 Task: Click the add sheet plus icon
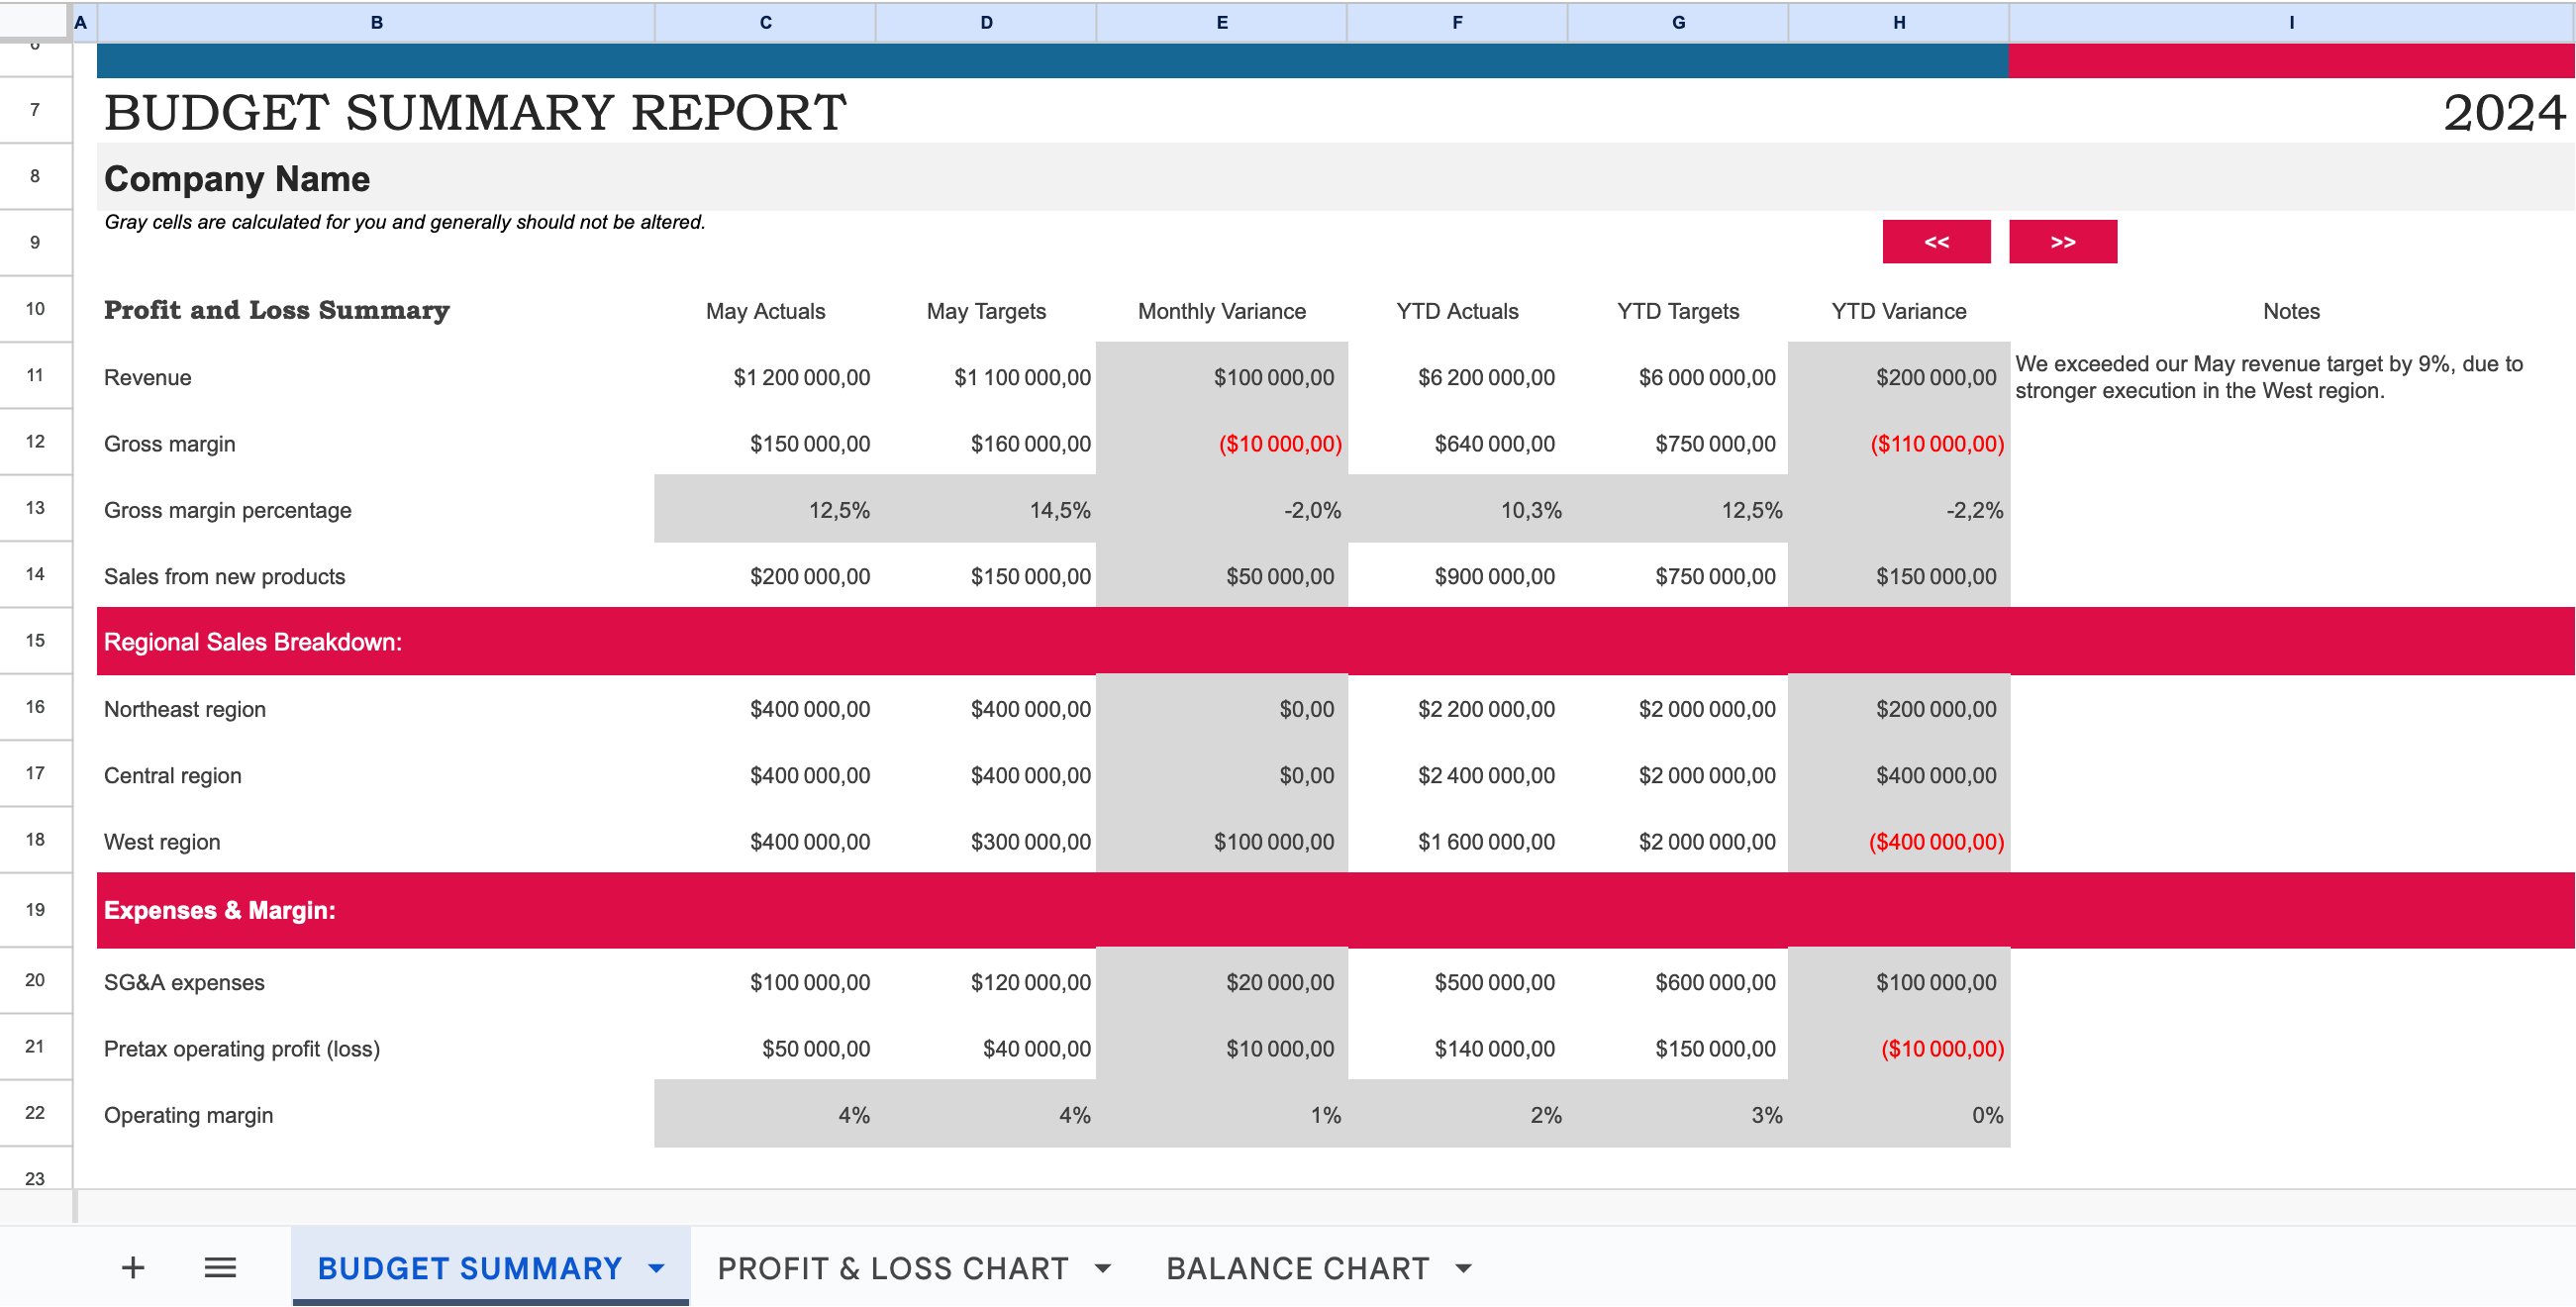[x=133, y=1268]
